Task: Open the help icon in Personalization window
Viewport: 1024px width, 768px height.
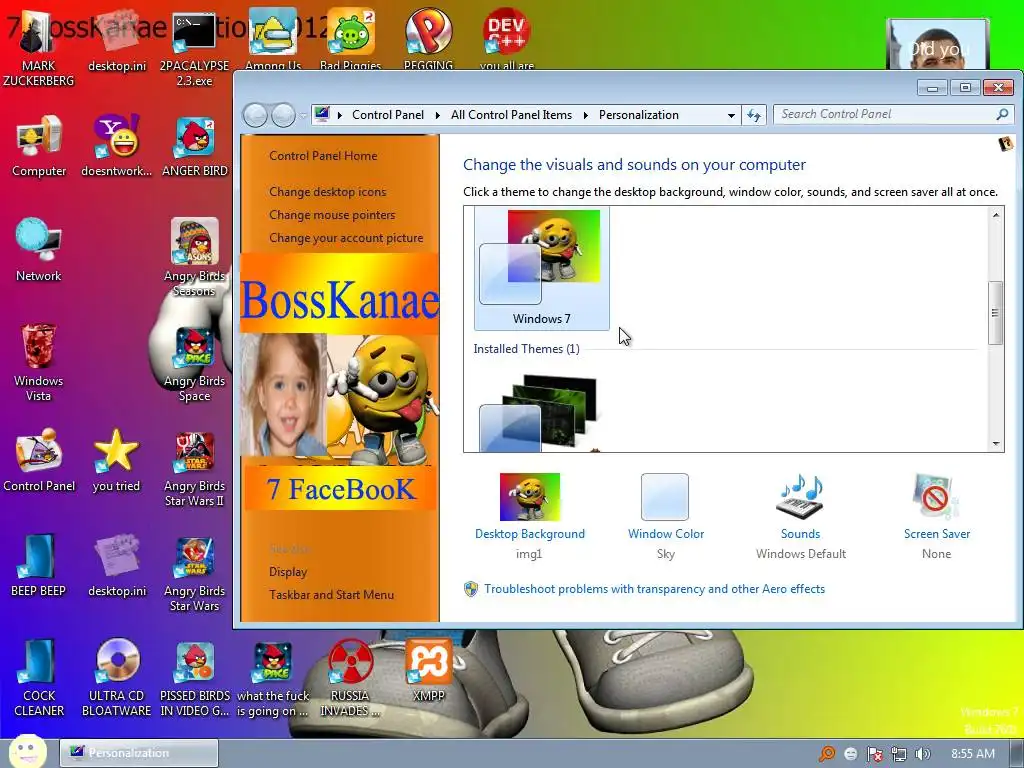Action: click(1006, 144)
